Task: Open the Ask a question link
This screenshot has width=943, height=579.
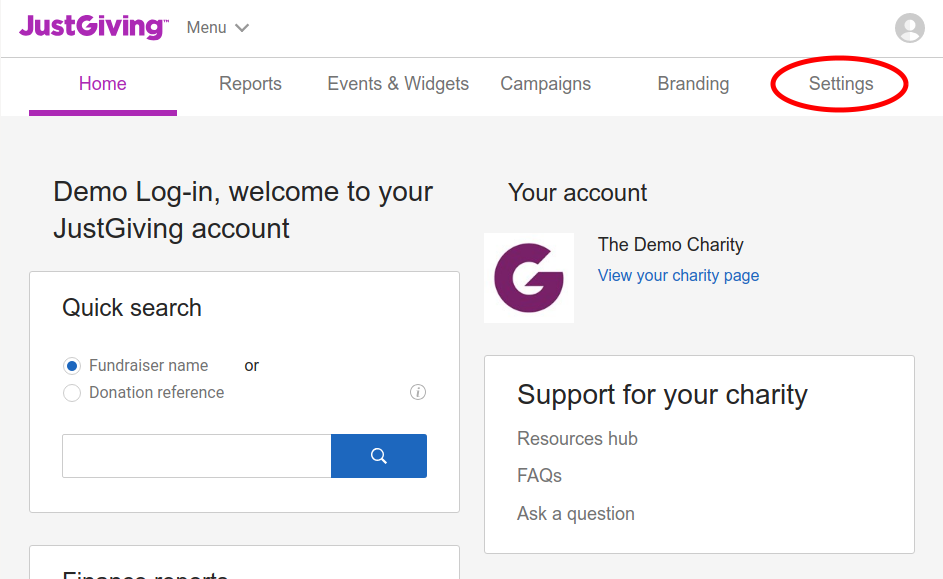Action: [576, 514]
